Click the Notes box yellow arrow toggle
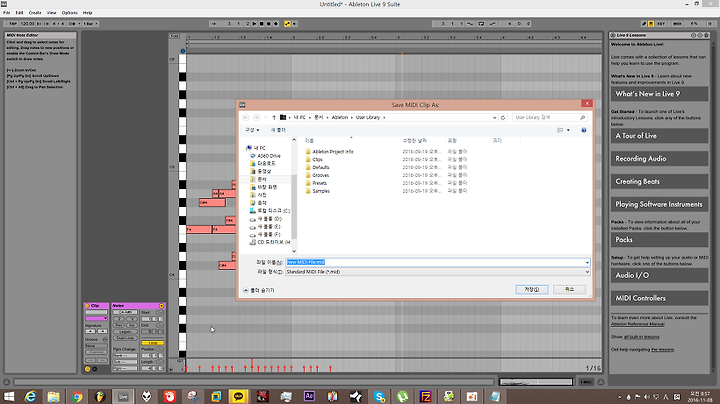Image resolution: width=720 pixels, height=404 pixels. coord(161,306)
